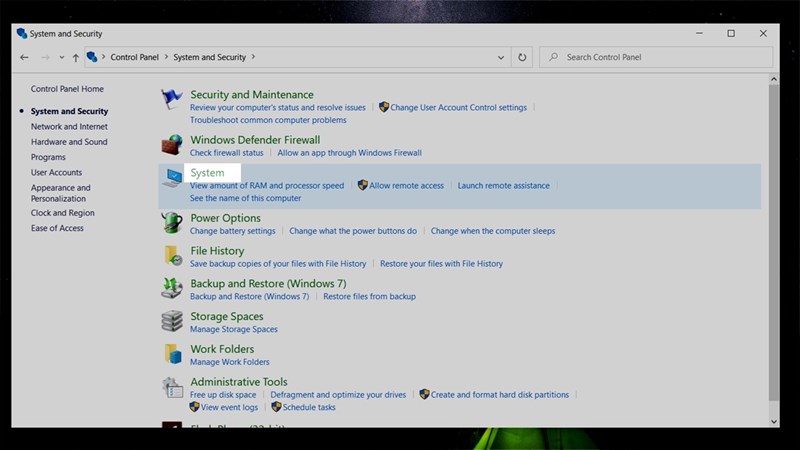The height and width of the screenshot is (450, 800).
Task: Open Appearance and Personalization category
Action: tap(60, 193)
